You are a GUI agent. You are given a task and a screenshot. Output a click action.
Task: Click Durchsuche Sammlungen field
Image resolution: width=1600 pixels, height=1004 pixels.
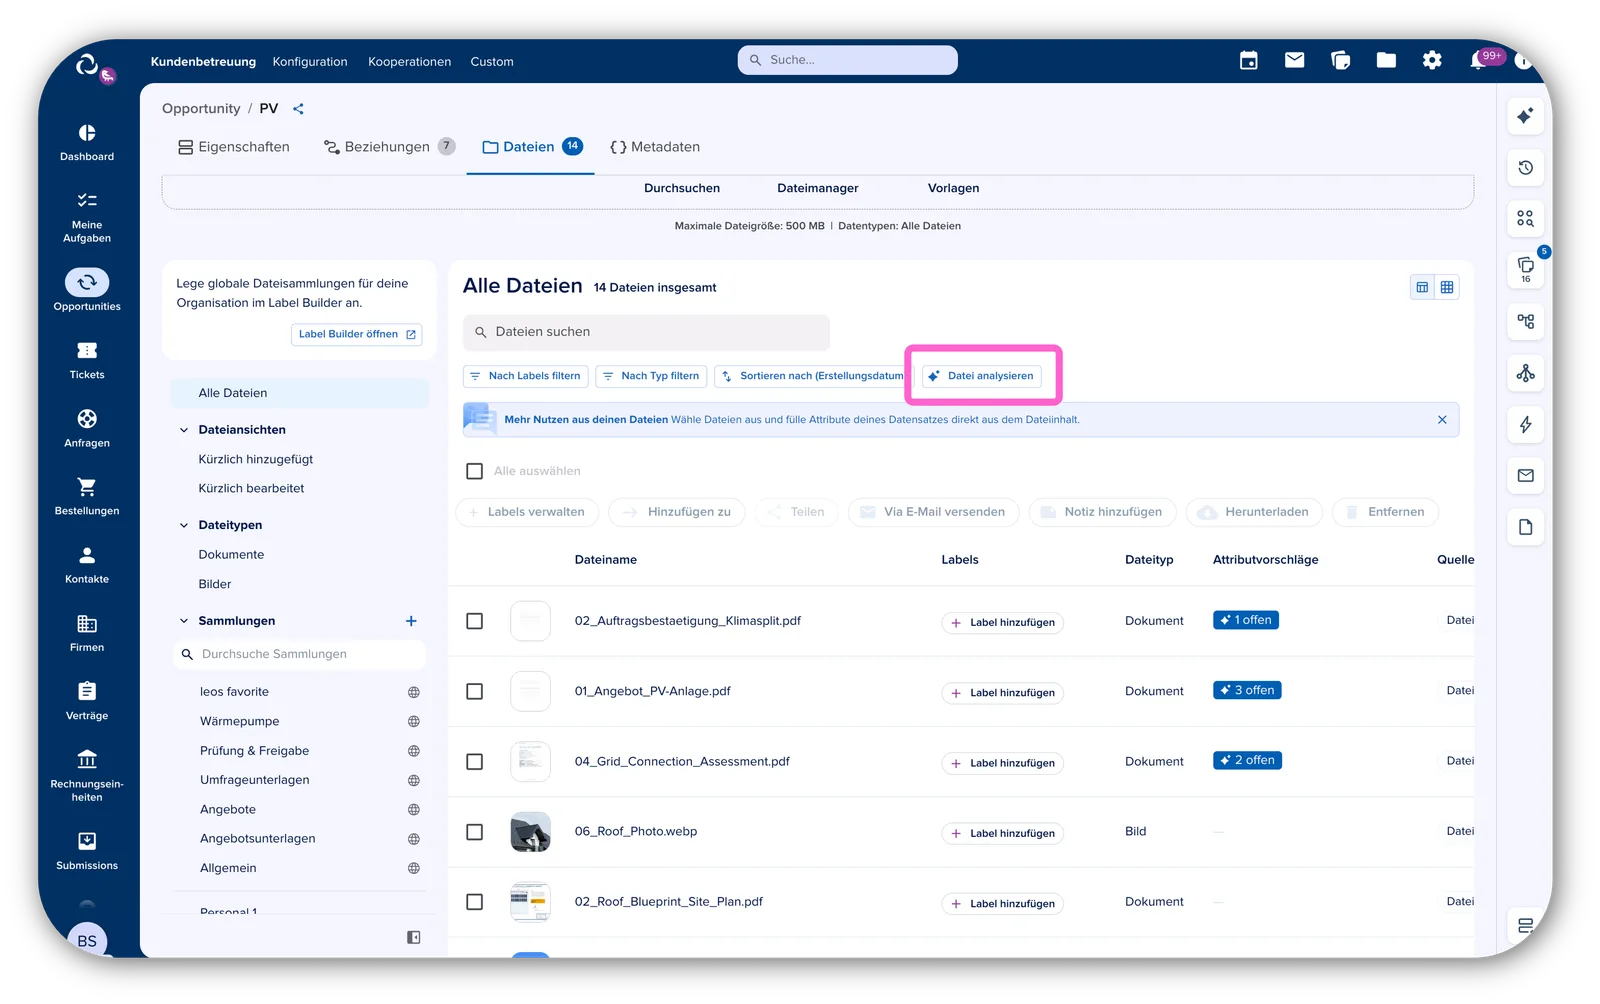click(299, 654)
